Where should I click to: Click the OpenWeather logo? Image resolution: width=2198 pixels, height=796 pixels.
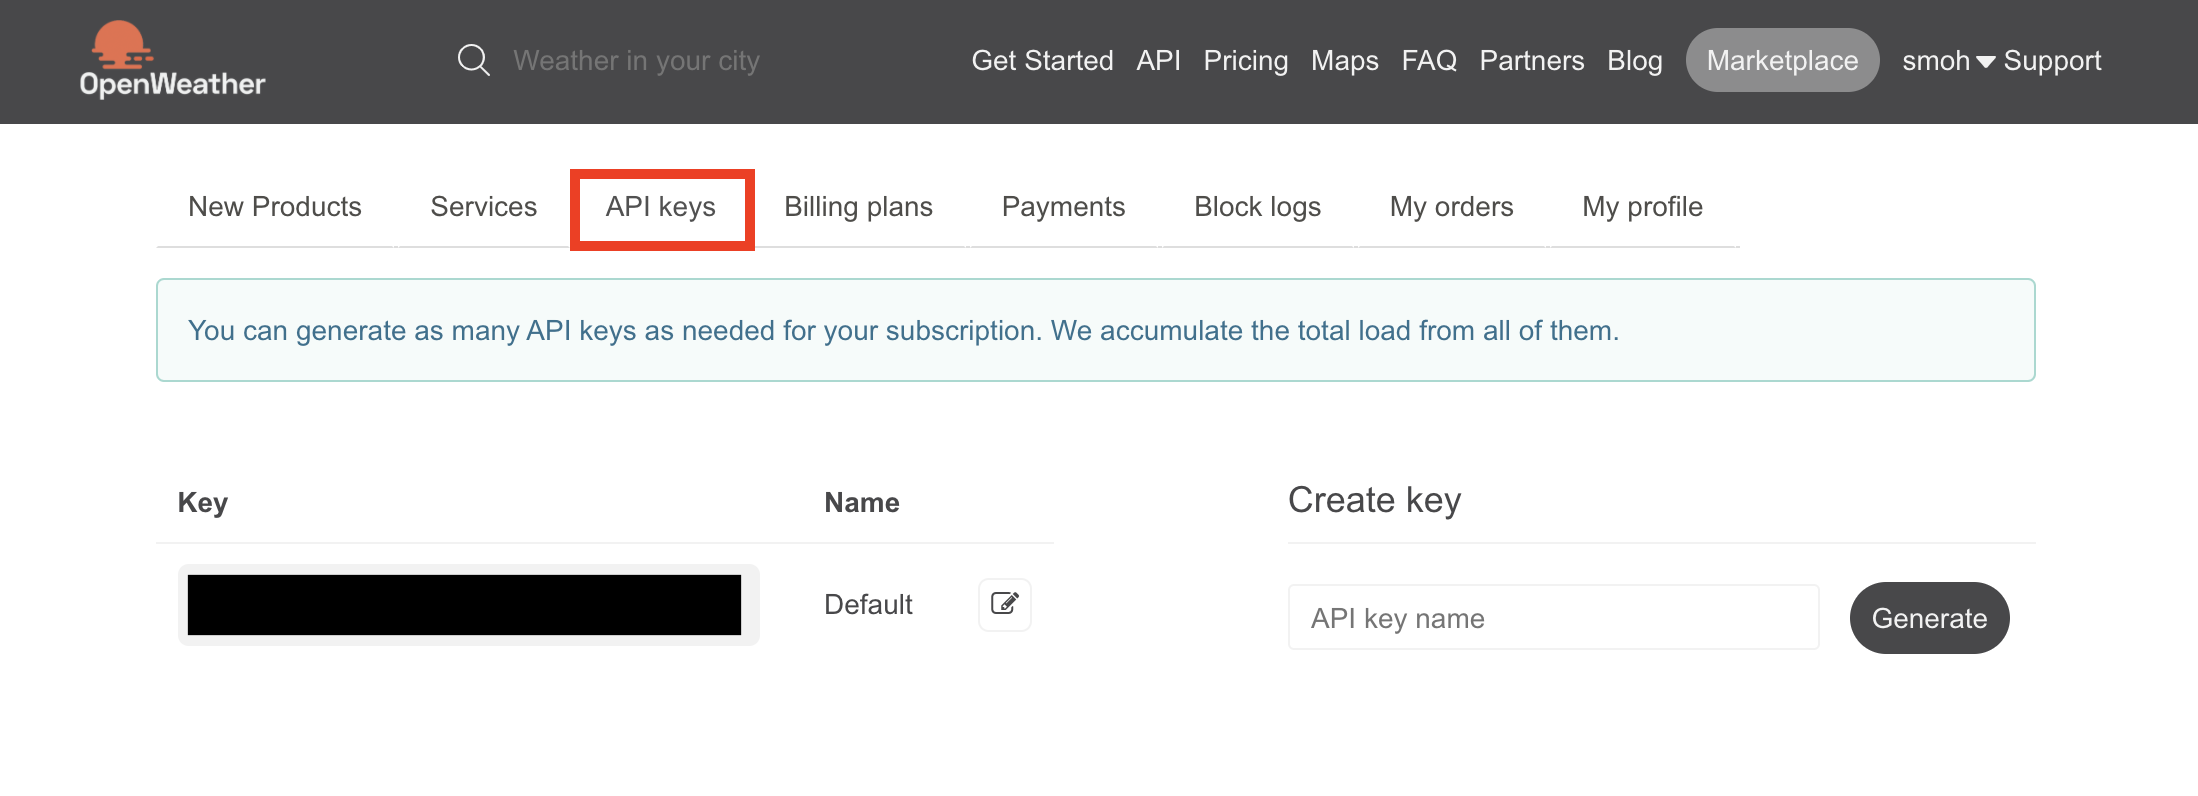pyautogui.click(x=172, y=60)
